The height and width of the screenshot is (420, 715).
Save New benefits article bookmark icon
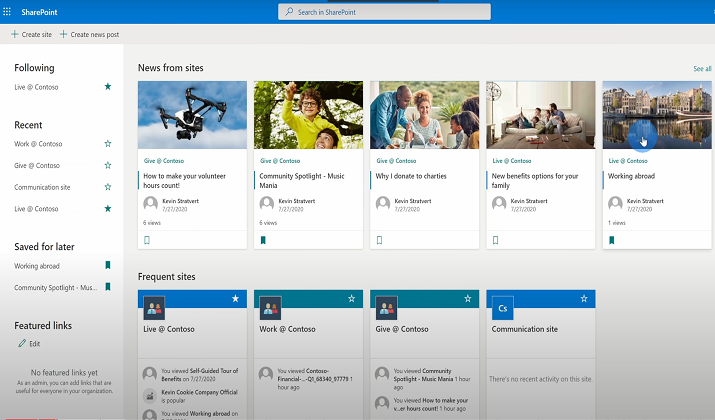coord(496,240)
